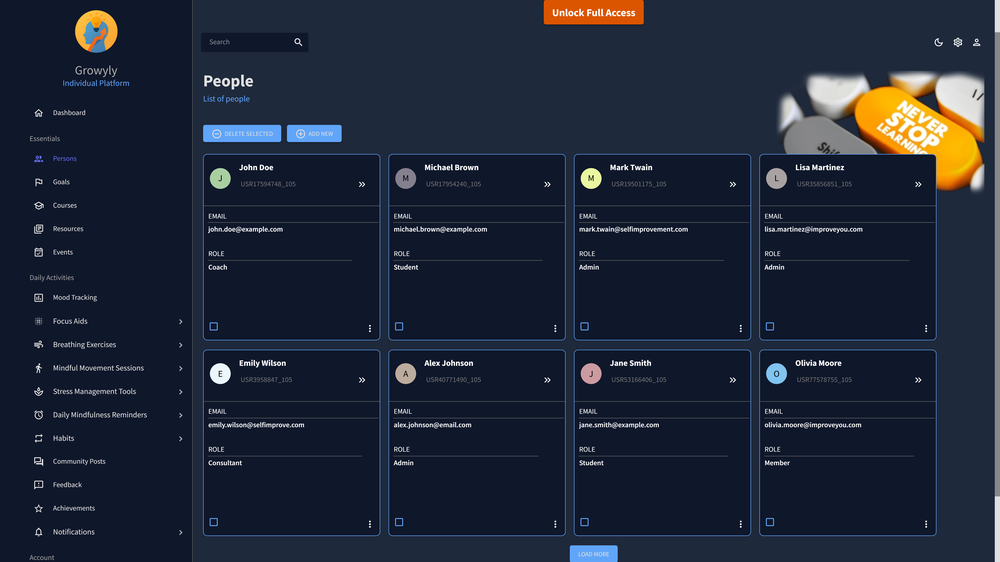Expand Daily Mindfulness Reminders chevron
Image resolution: width=1000 pixels, height=562 pixels.
(x=180, y=415)
